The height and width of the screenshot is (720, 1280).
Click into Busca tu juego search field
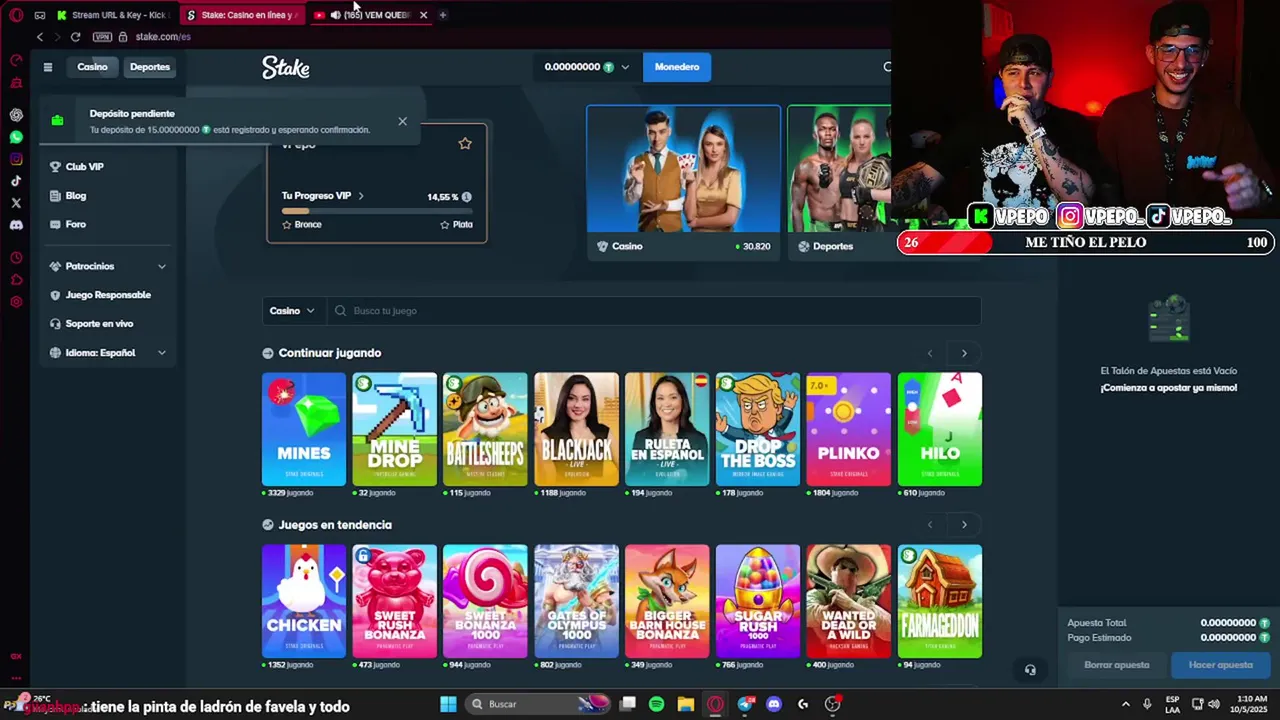pyautogui.click(x=654, y=311)
